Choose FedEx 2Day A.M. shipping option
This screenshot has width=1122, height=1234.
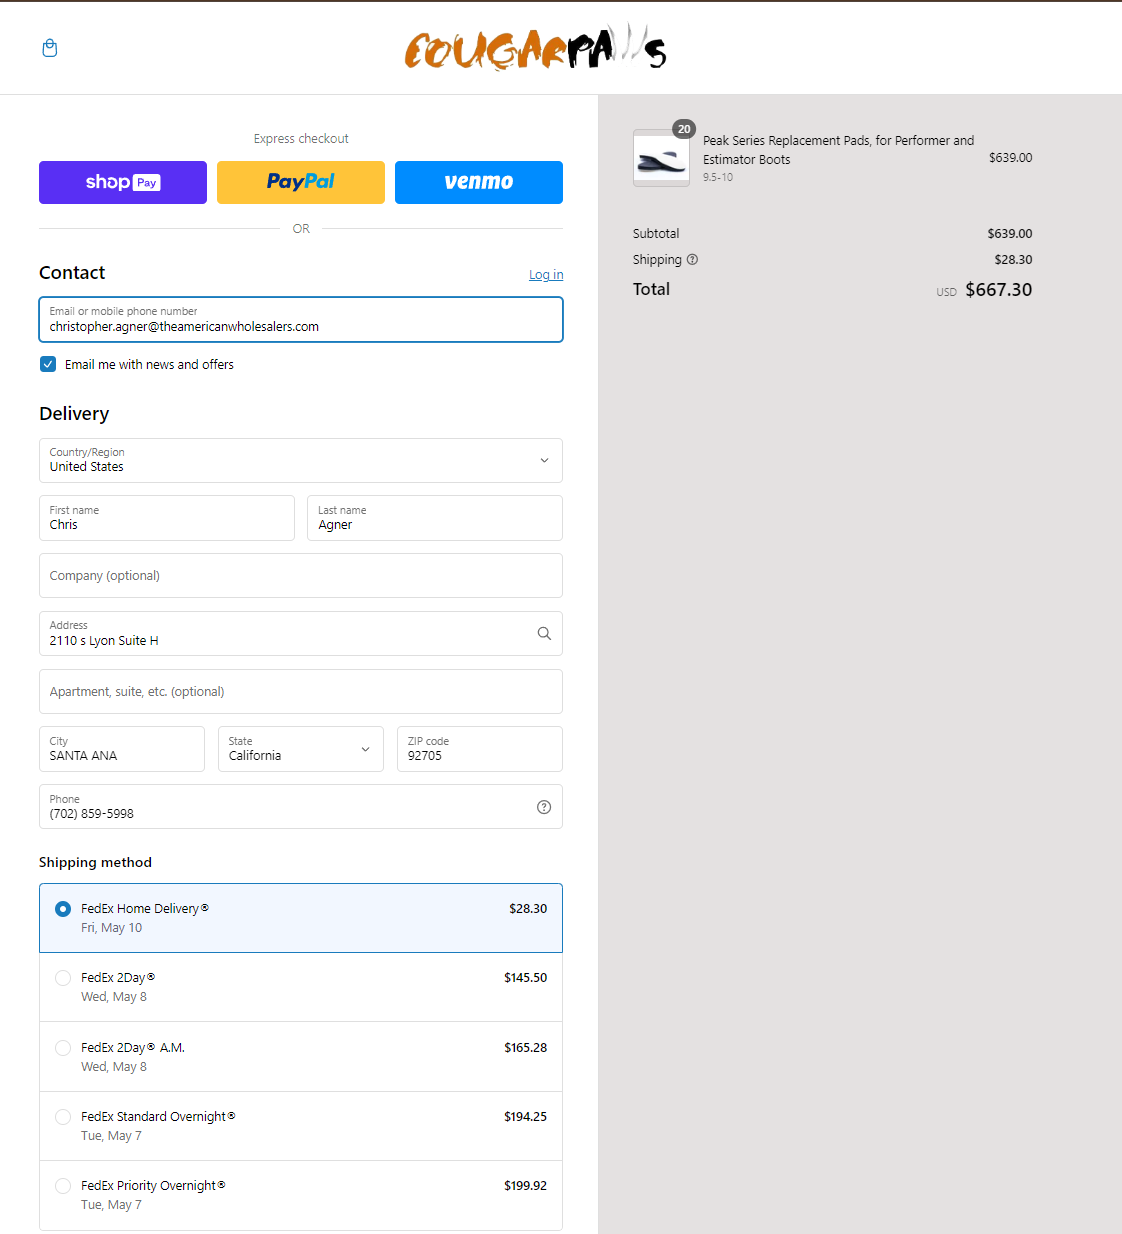click(301, 1056)
